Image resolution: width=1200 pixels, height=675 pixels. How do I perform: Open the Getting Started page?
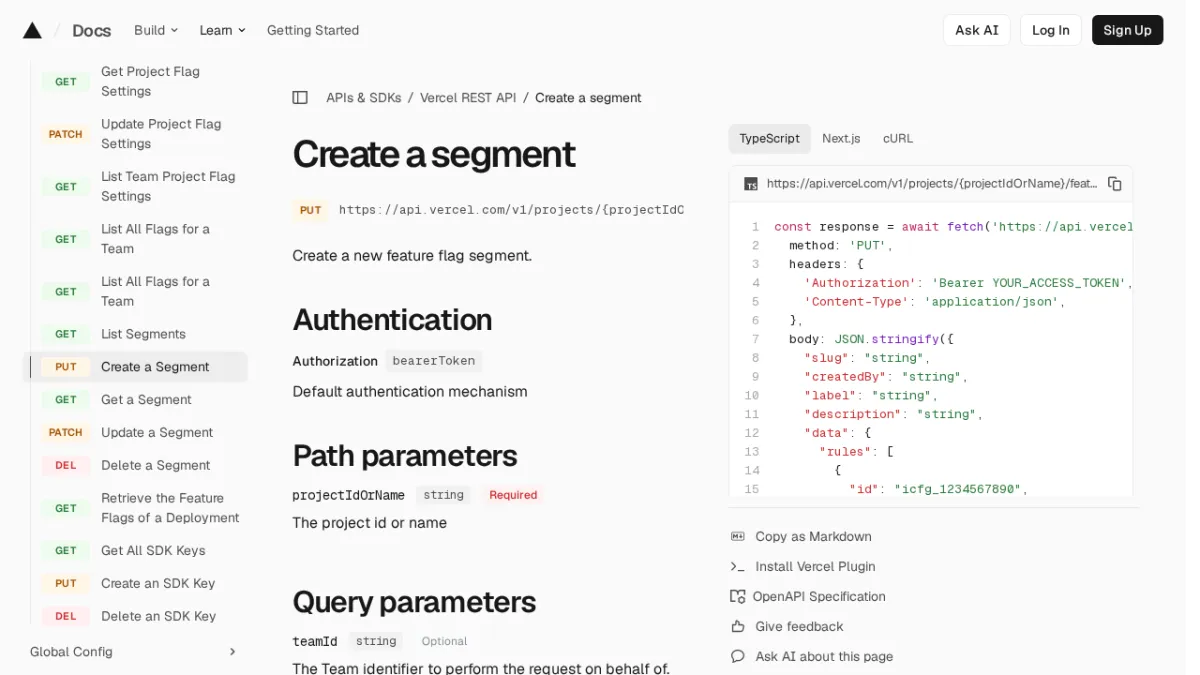click(313, 30)
